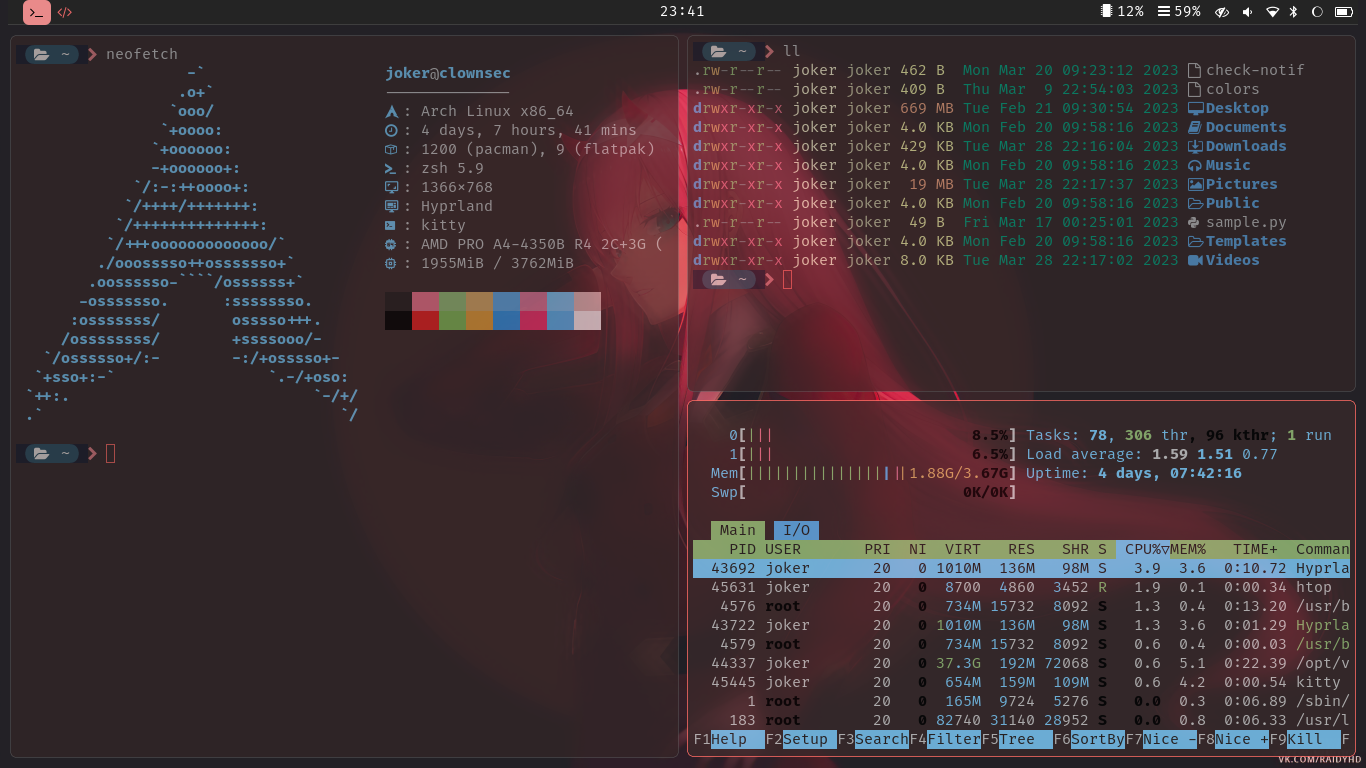Click the battery icon in the top bar
1366x768 pixels.
pos(1345,12)
